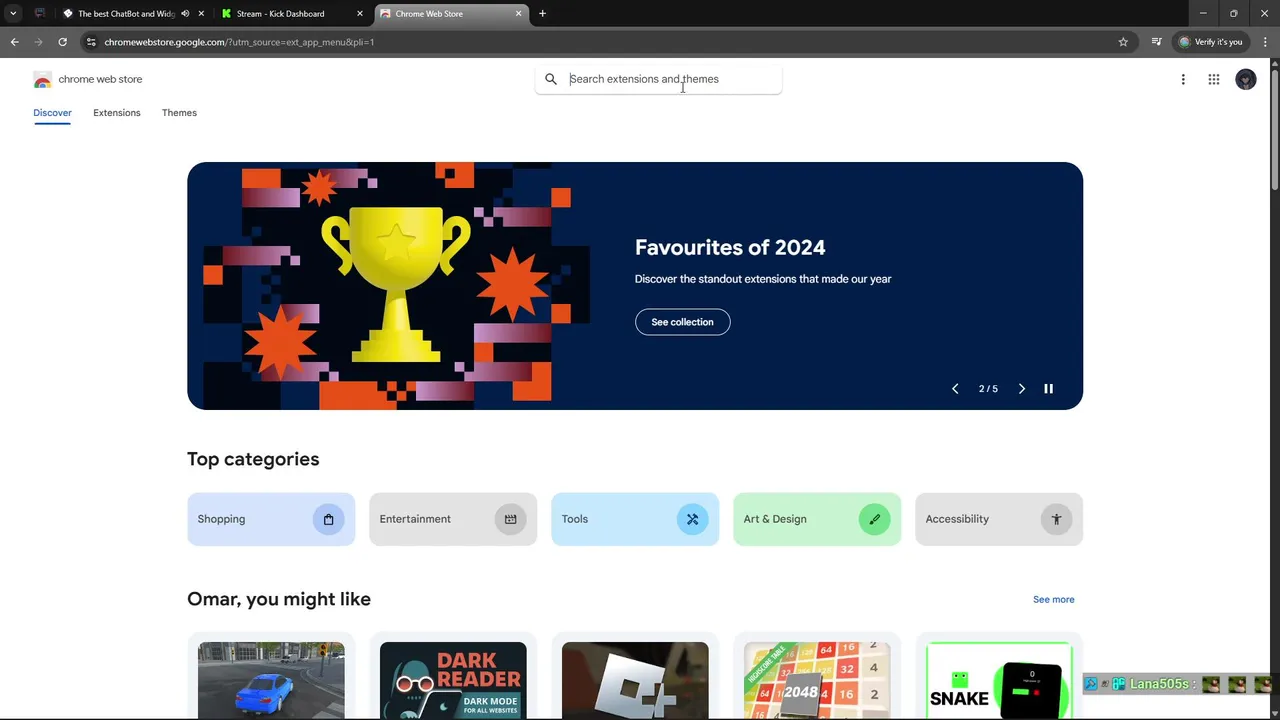This screenshot has height=720, width=1280.
Task: Go back with browser back arrow
Action: (14, 42)
